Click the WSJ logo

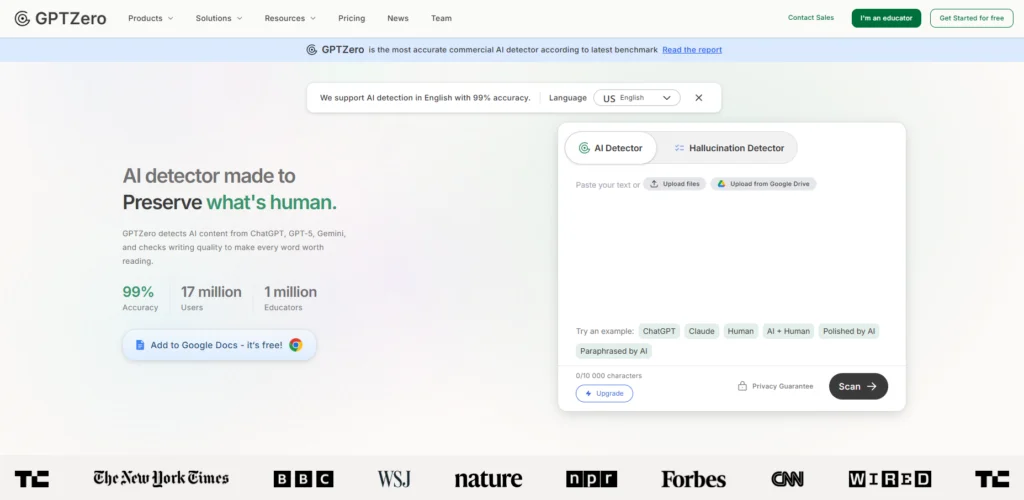[394, 479]
